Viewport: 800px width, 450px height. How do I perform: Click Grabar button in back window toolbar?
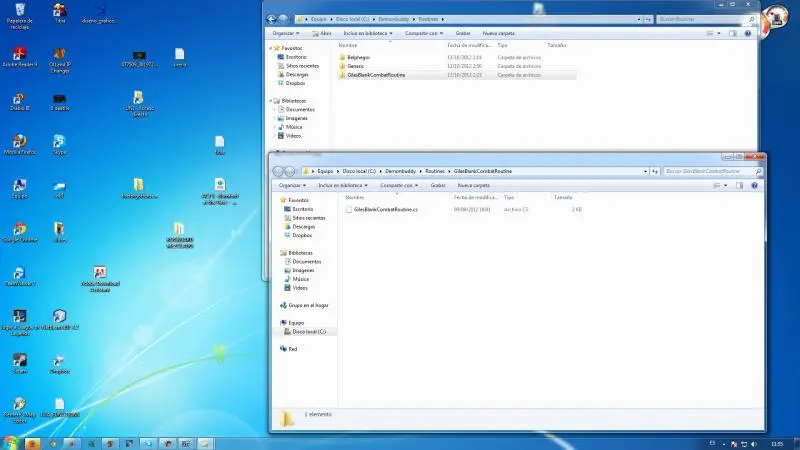pos(462,32)
